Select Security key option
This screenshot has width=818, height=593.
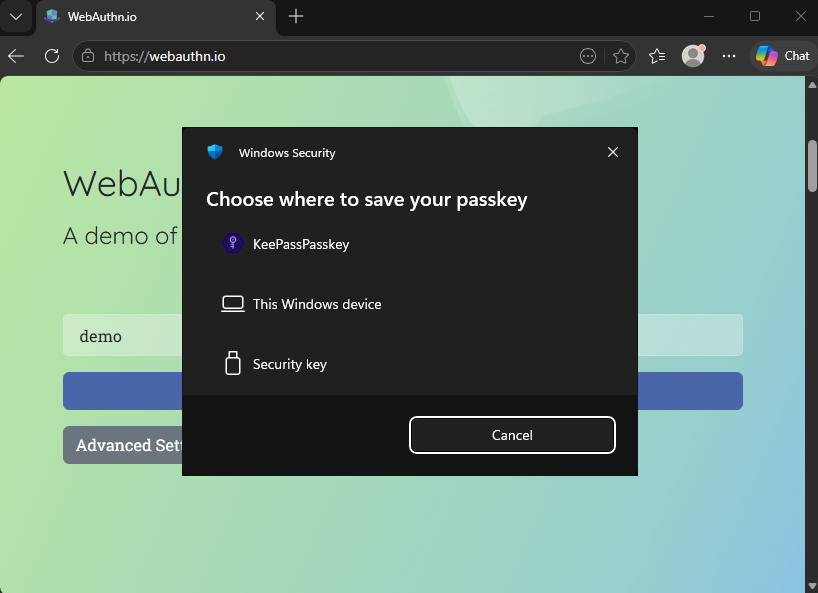point(410,364)
